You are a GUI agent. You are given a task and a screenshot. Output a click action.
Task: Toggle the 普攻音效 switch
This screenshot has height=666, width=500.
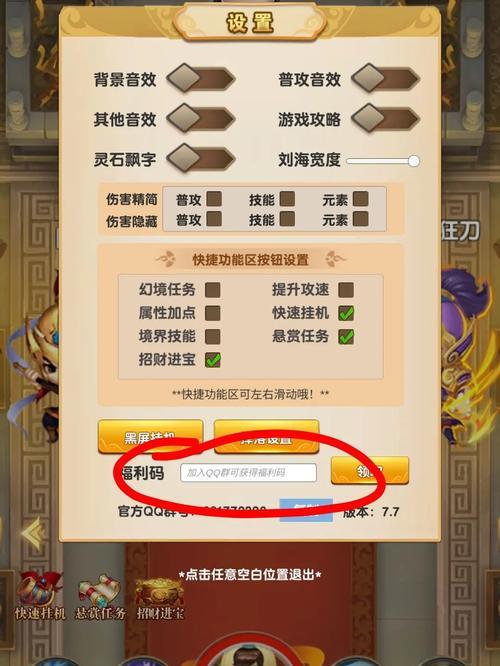tap(385, 79)
